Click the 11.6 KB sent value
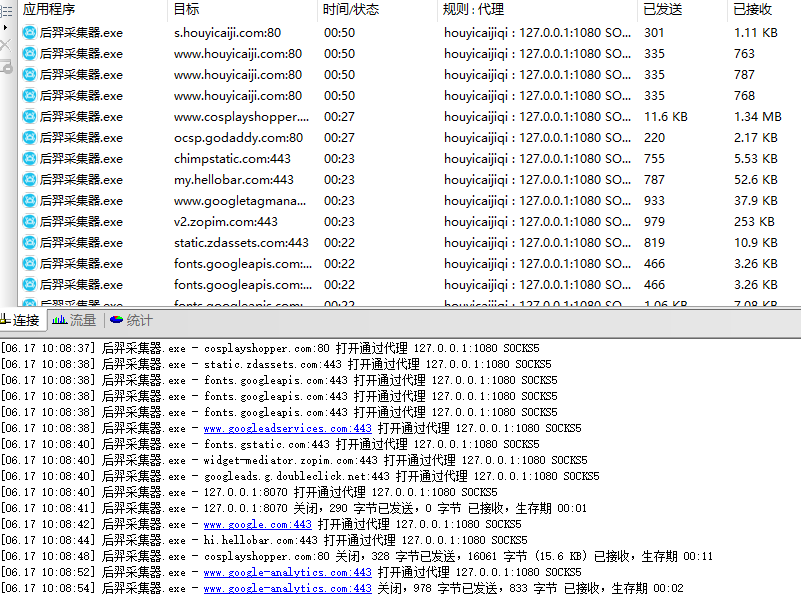801x601 pixels. (x=666, y=117)
